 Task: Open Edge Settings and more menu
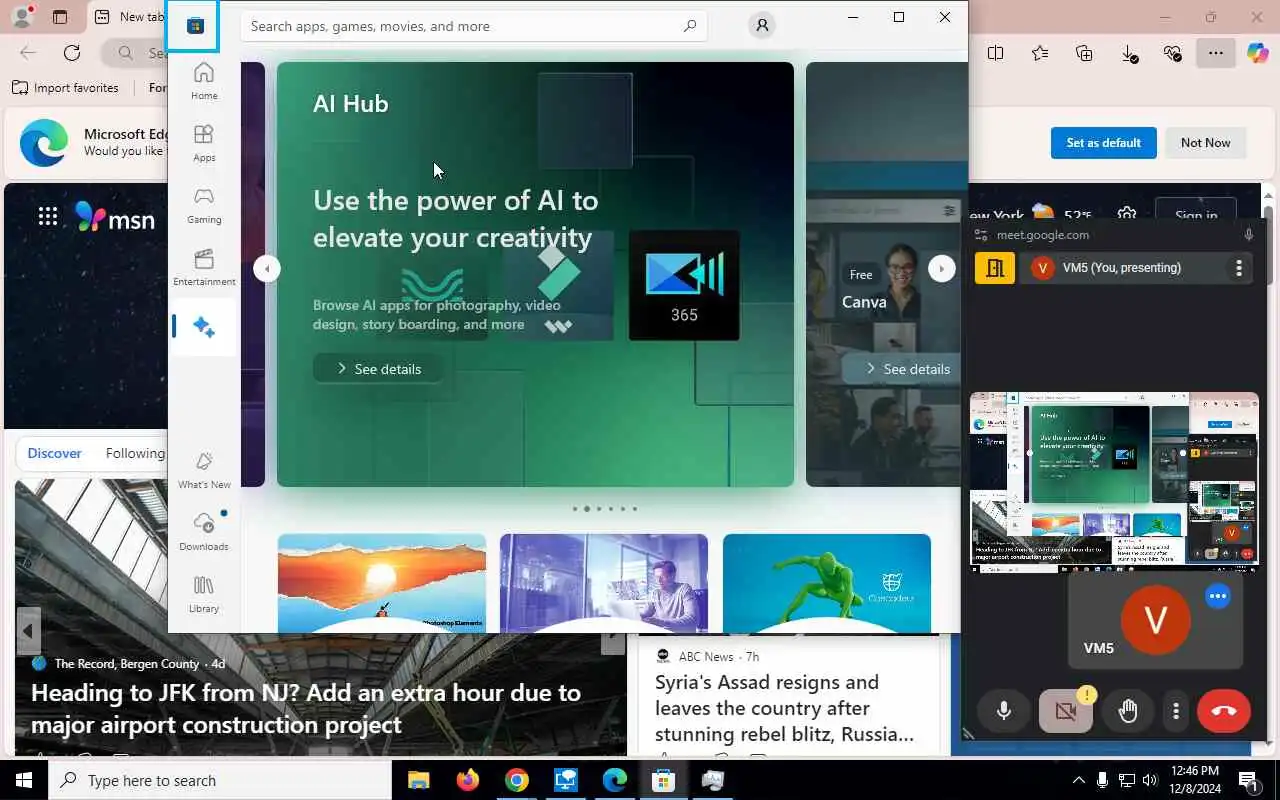point(1216,54)
